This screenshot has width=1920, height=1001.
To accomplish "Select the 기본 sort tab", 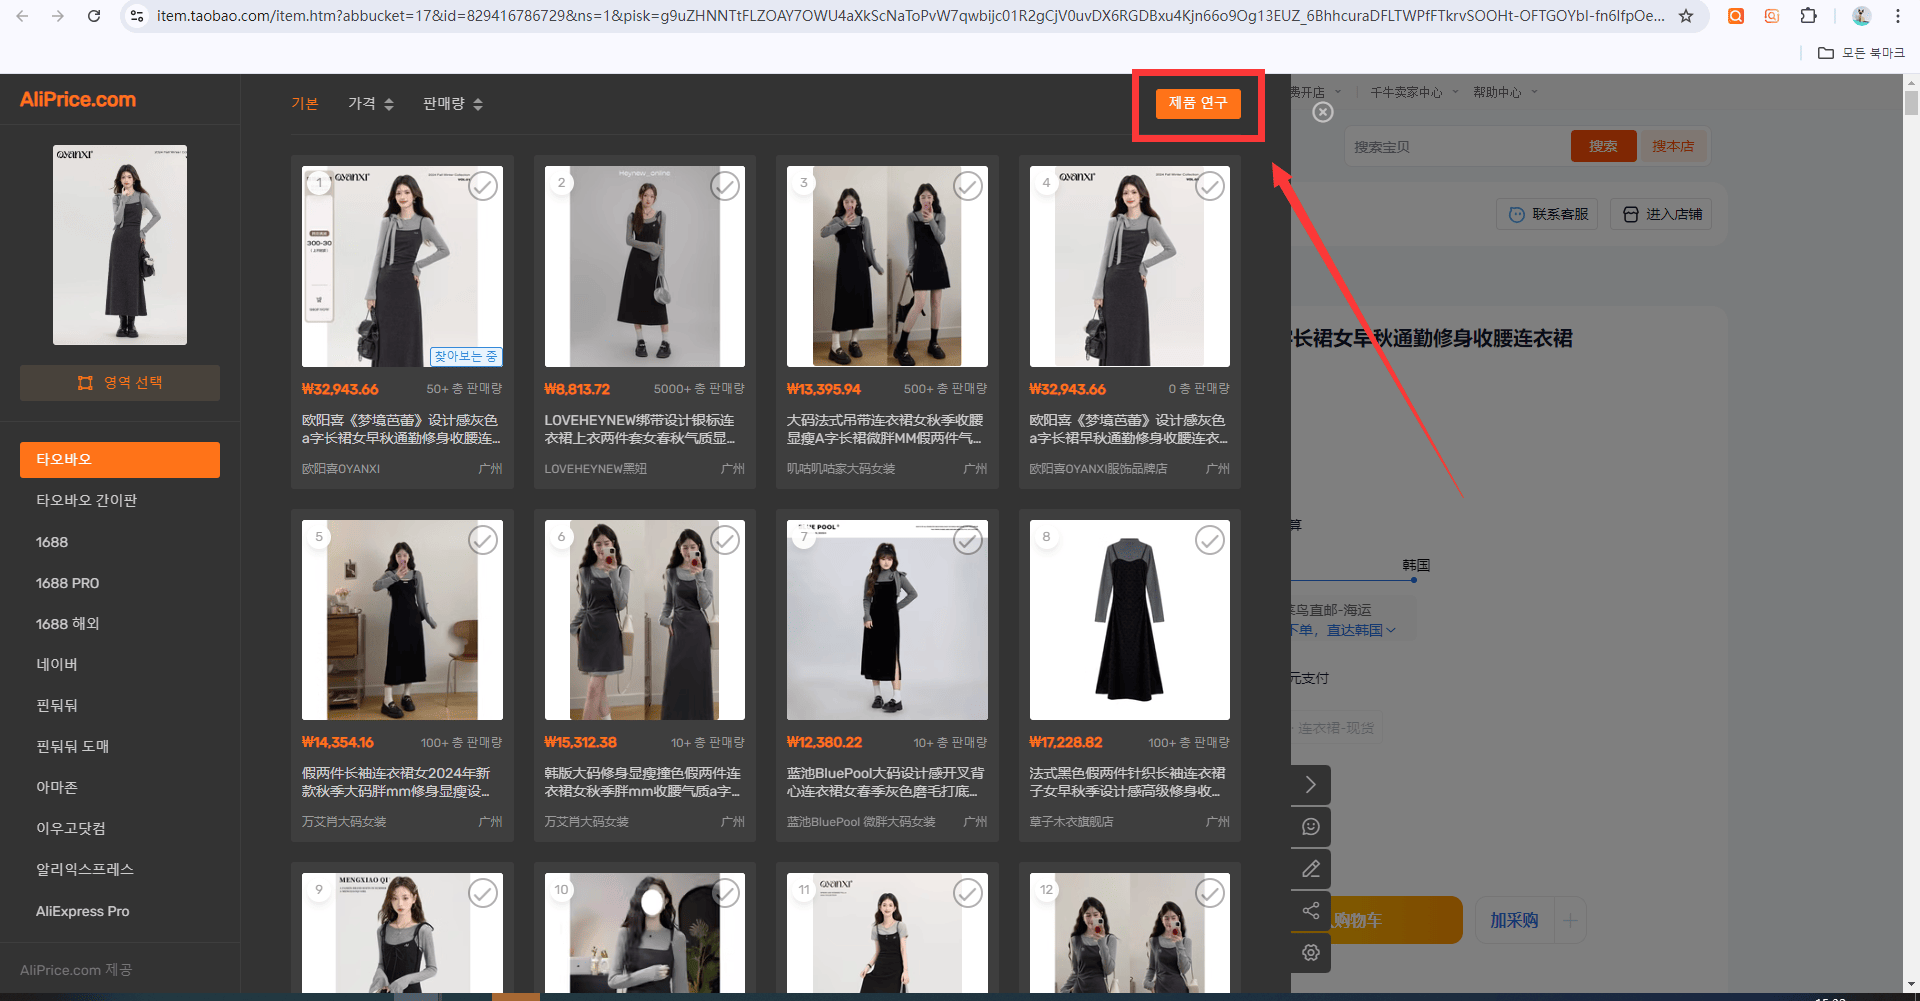I will (x=305, y=104).
